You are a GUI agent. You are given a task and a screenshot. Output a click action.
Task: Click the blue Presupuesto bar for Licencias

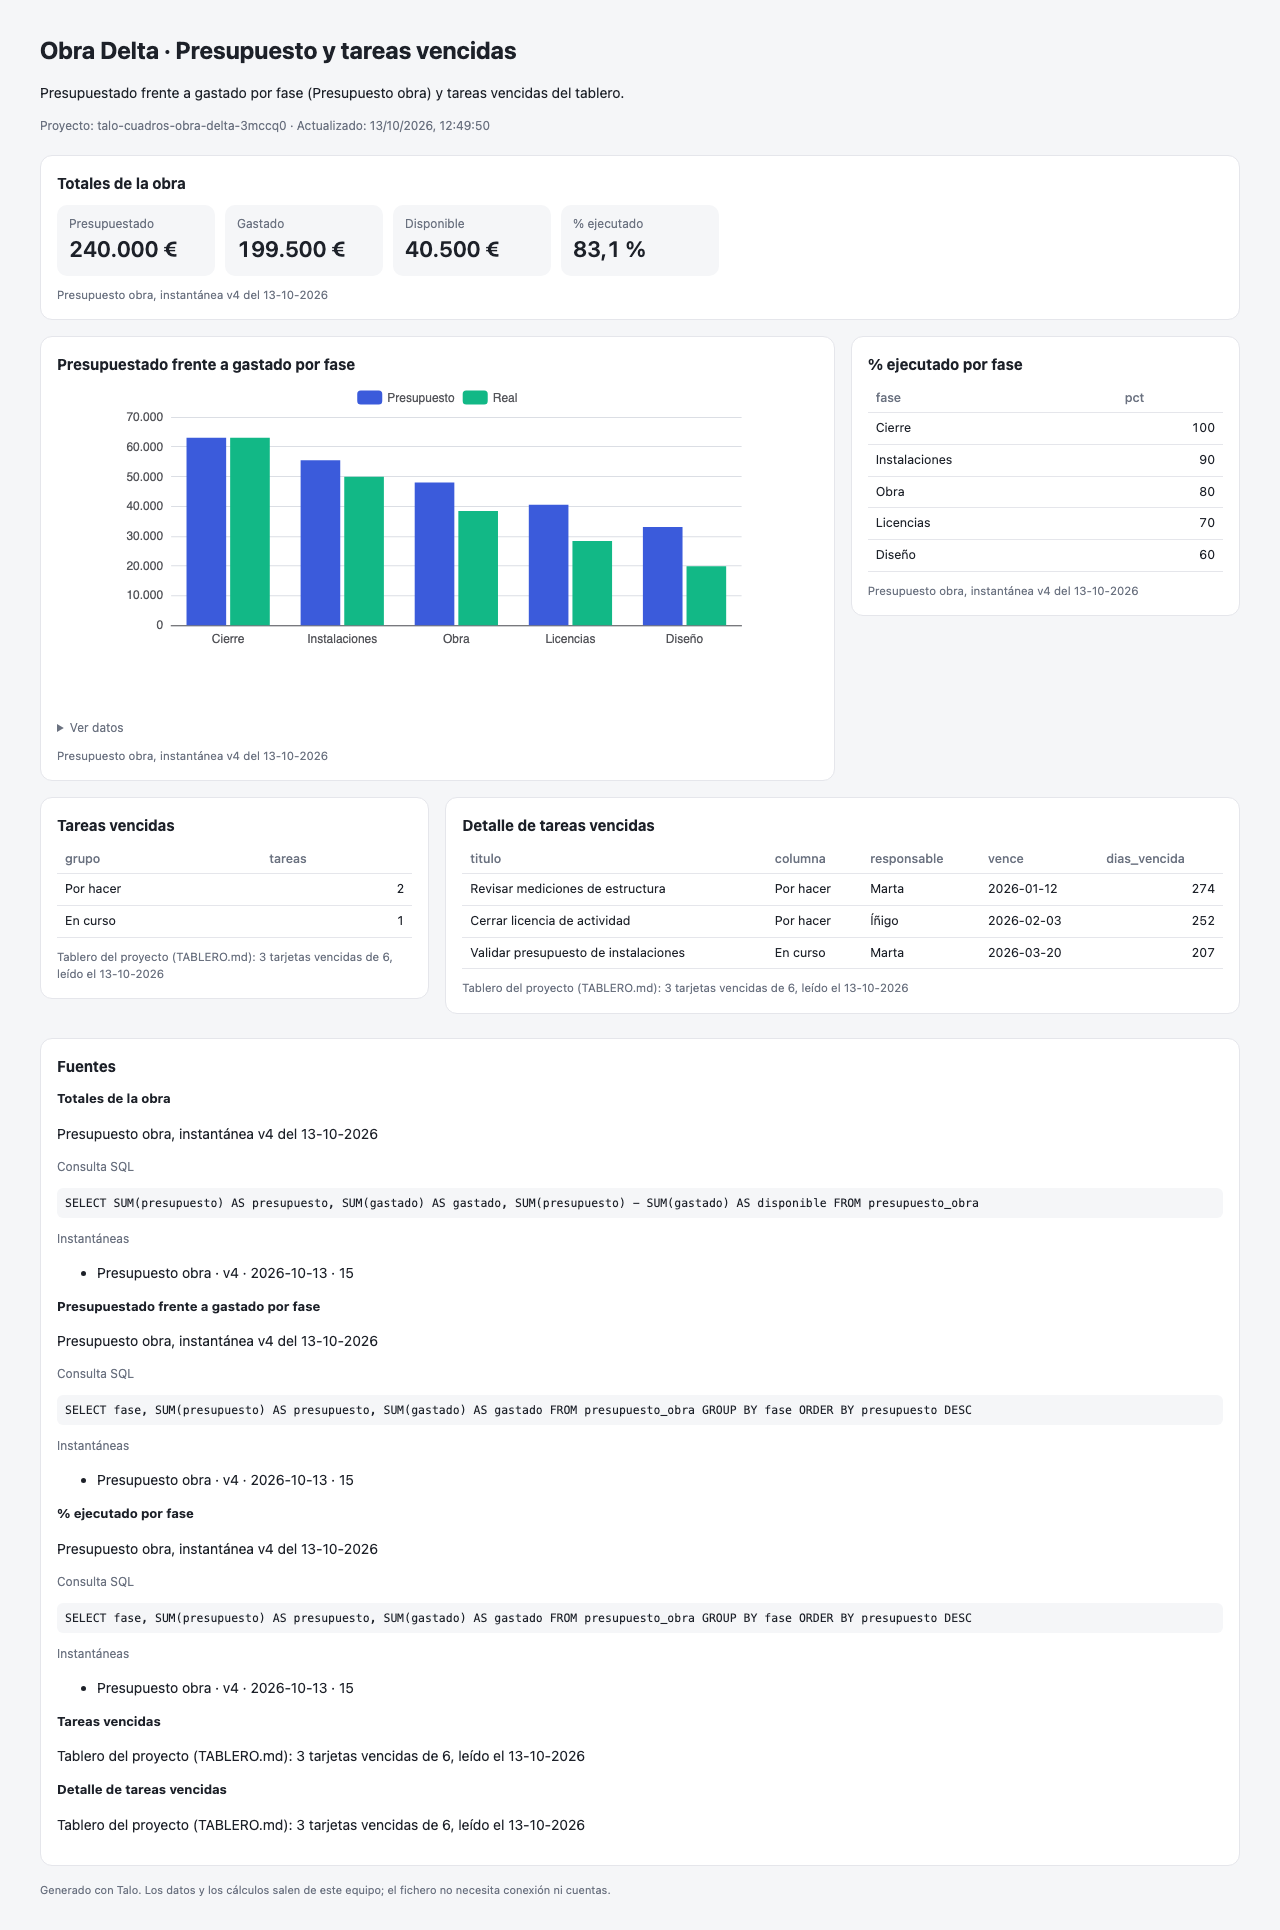[548, 565]
